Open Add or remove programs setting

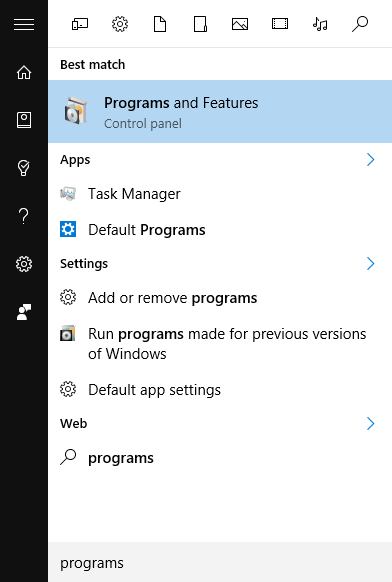point(220,298)
